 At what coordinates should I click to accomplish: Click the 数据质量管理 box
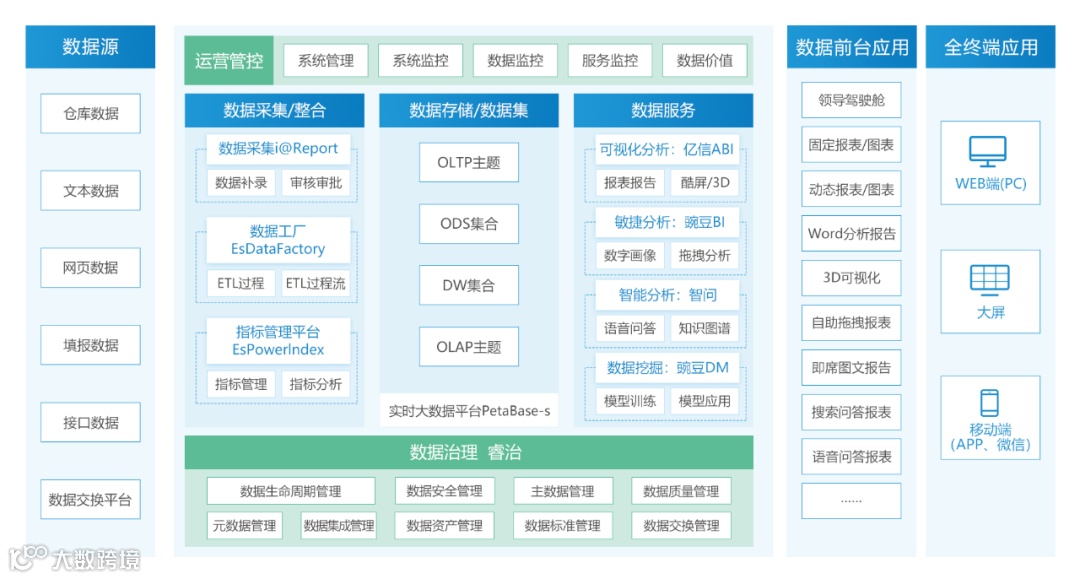point(681,492)
